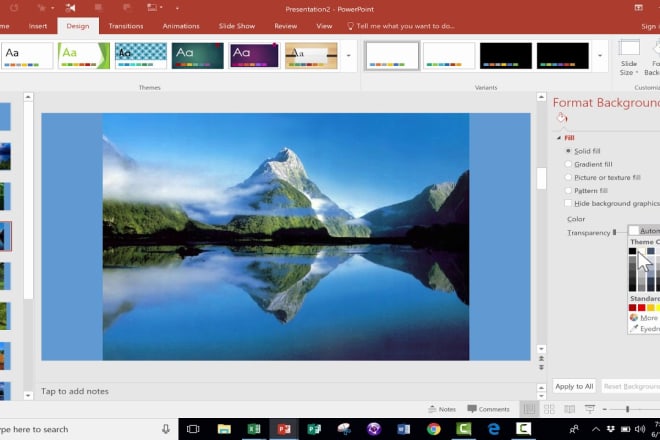This screenshot has width=660, height=440.
Task: Click the microphone icon in the search box
Action: coord(166,429)
